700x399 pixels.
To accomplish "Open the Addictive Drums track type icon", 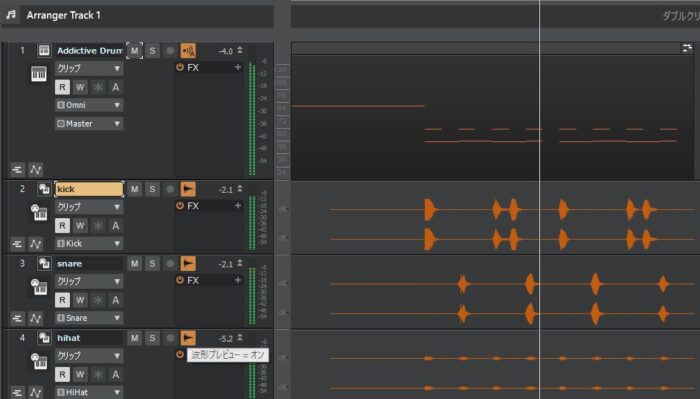I will click(44, 50).
